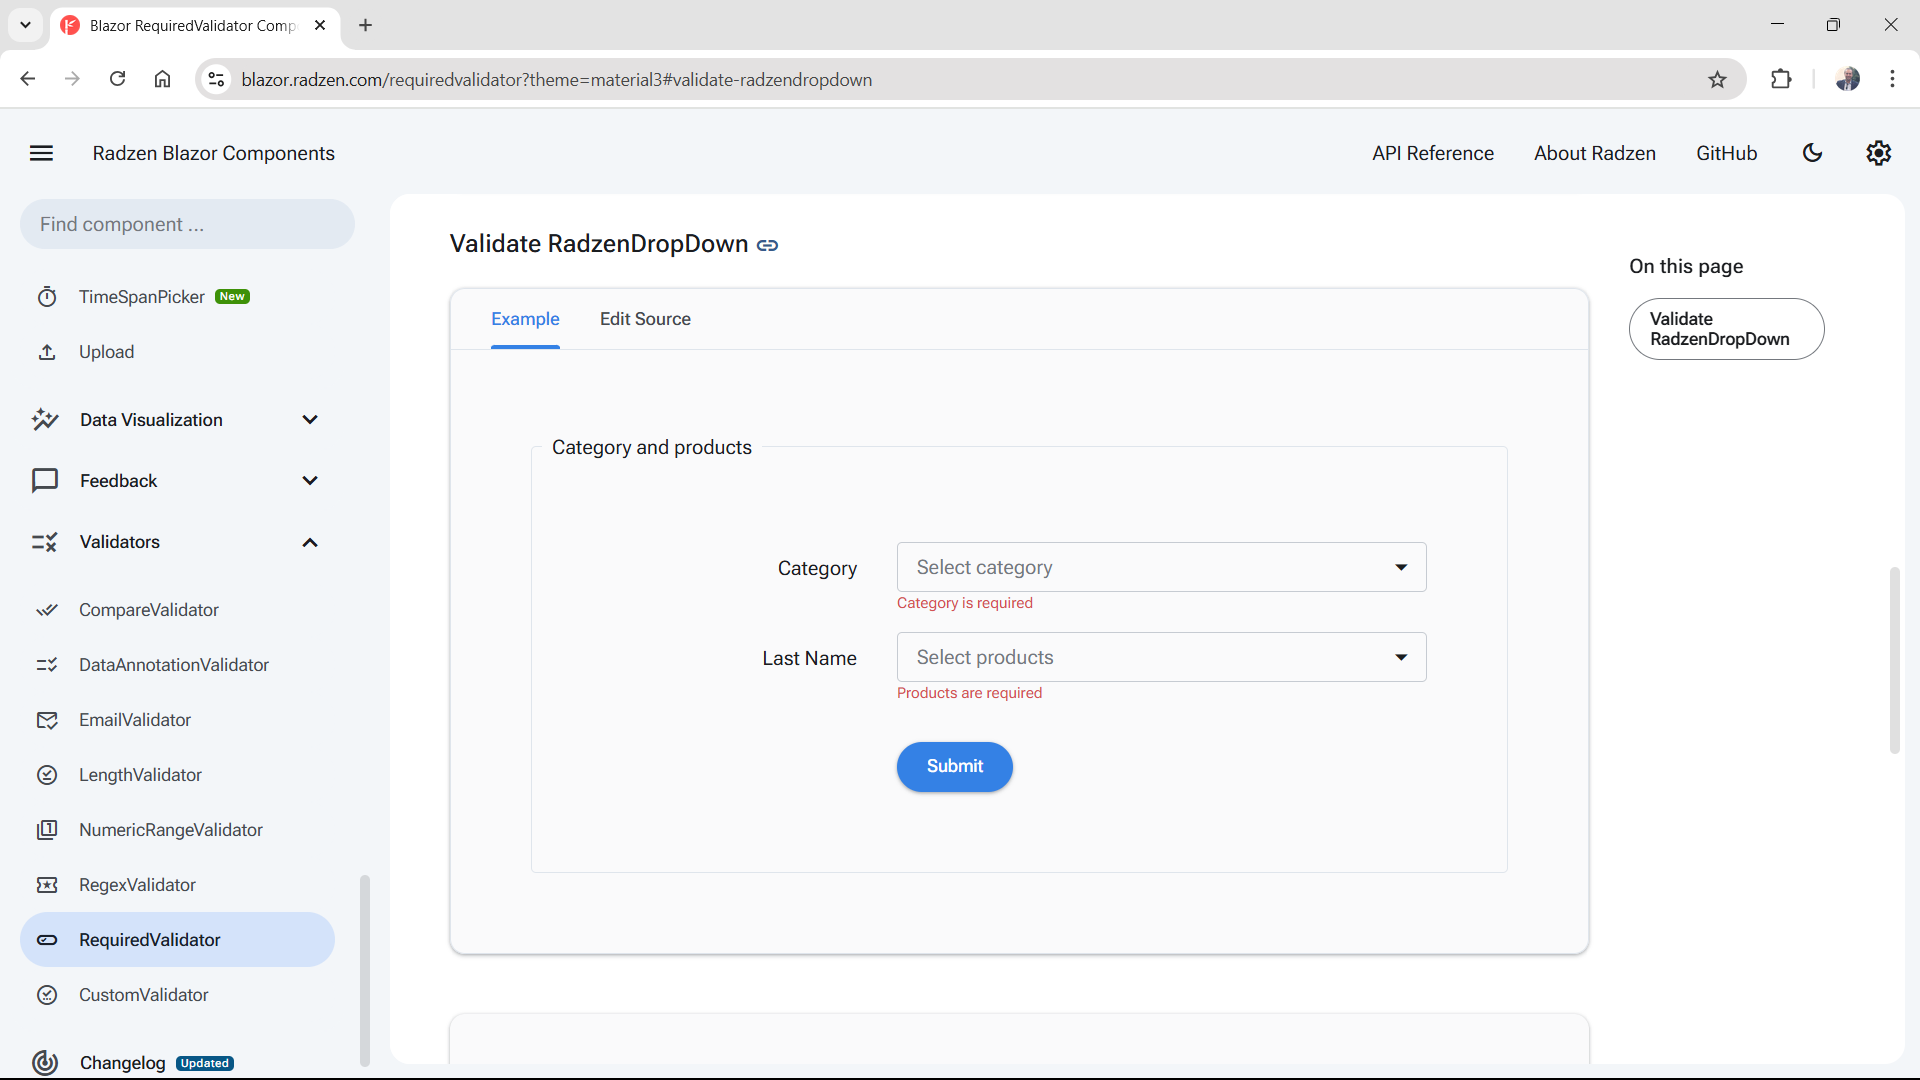
Task: Navigate back in browser history
Action: (x=28, y=79)
